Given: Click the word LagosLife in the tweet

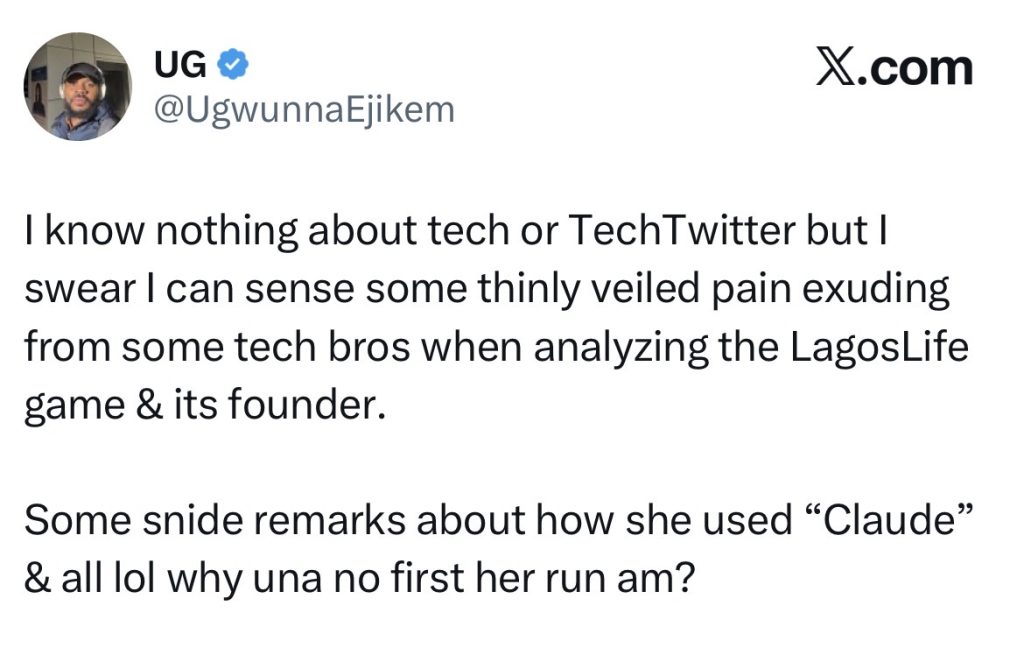Looking at the screenshot, I should pos(879,346).
